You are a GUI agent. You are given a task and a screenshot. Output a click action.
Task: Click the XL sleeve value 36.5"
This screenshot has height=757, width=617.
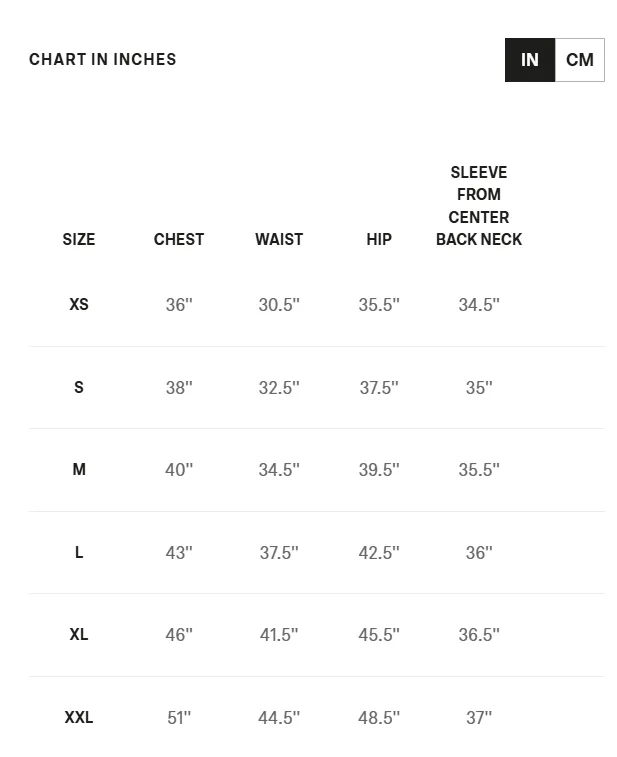[479, 634]
